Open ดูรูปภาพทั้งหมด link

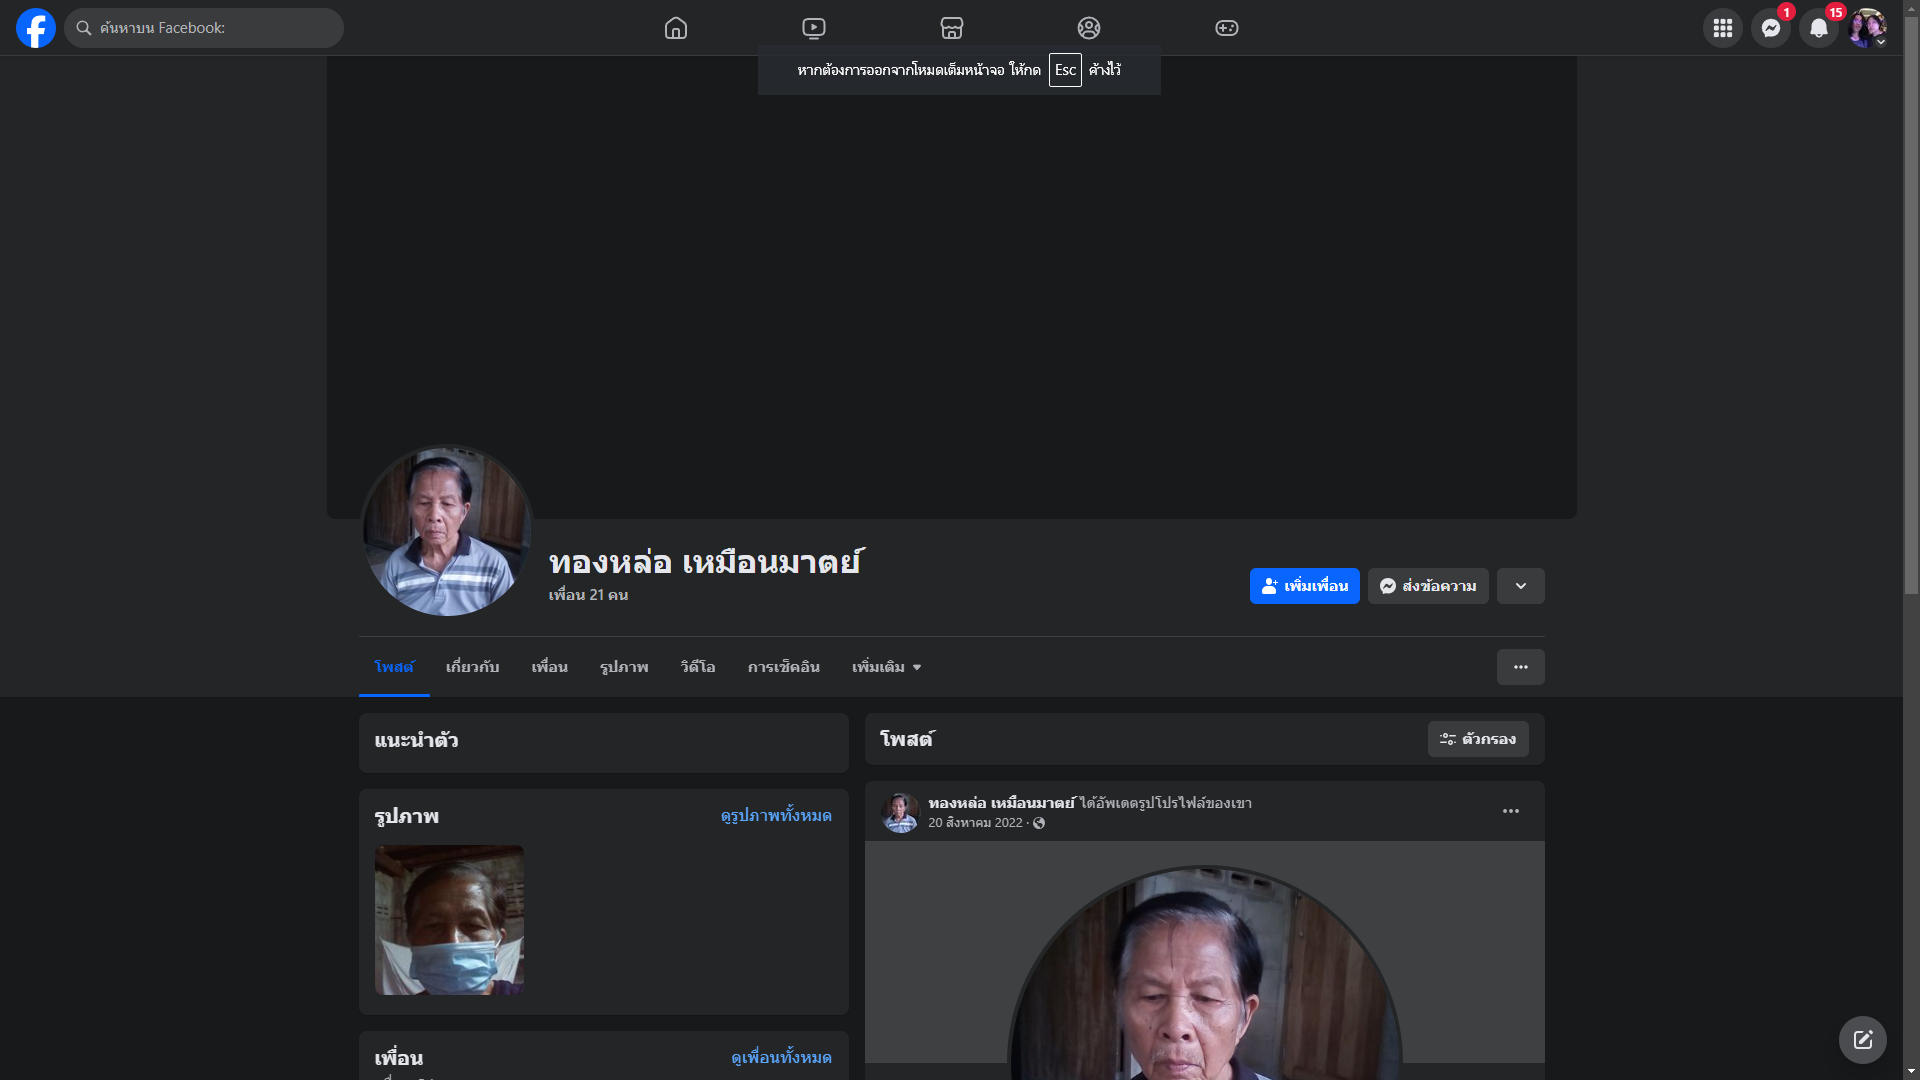pyautogui.click(x=776, y=816)
